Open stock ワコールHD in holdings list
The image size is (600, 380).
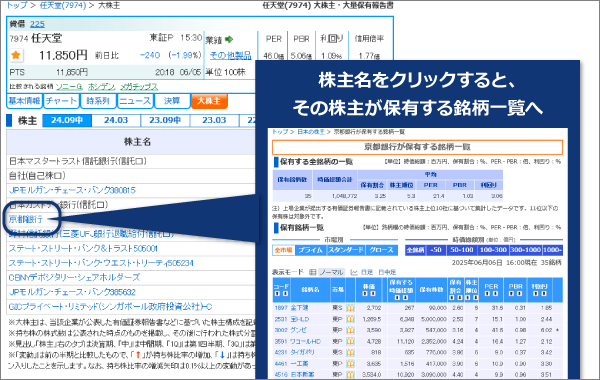(305, 341)
